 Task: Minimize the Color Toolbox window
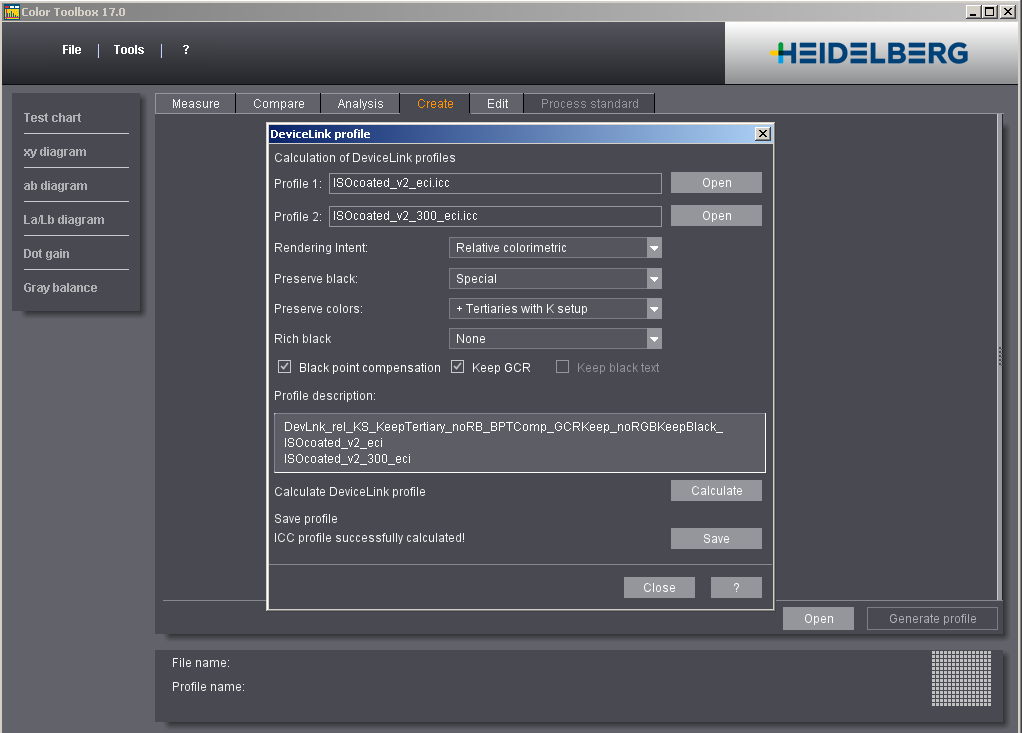coord(973,12)
